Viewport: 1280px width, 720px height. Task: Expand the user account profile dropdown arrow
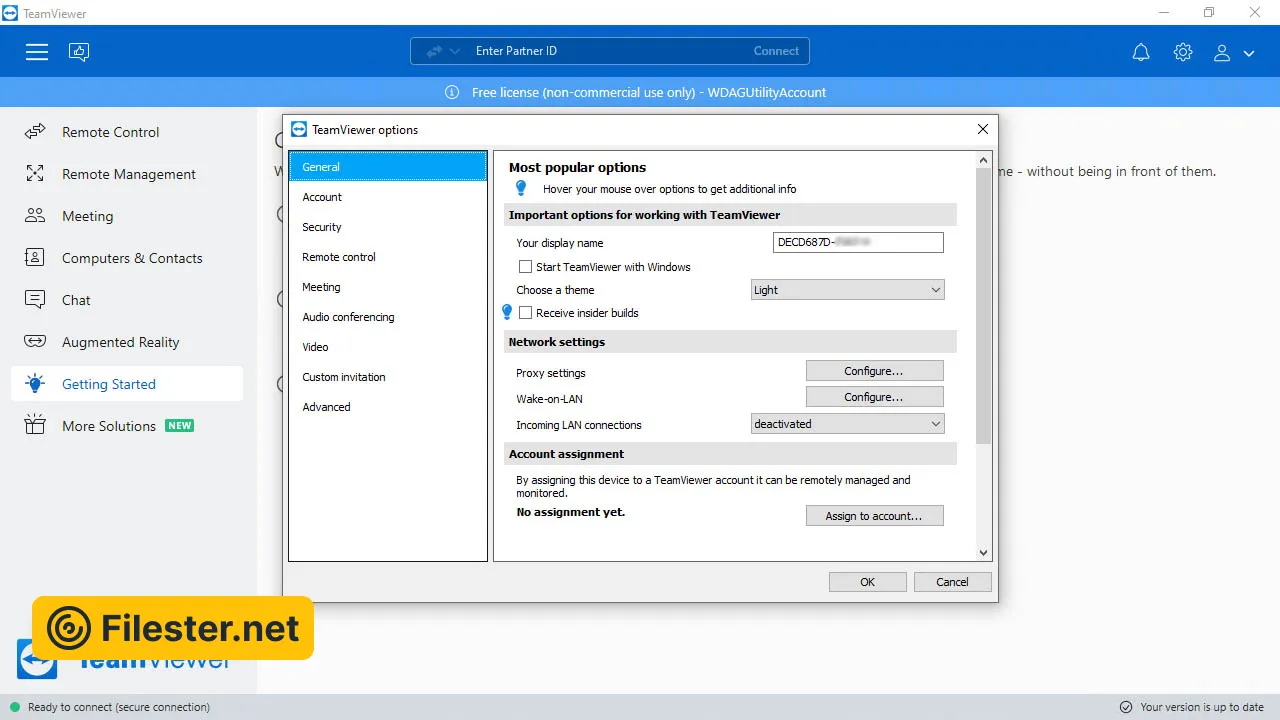coord(1249,53)
